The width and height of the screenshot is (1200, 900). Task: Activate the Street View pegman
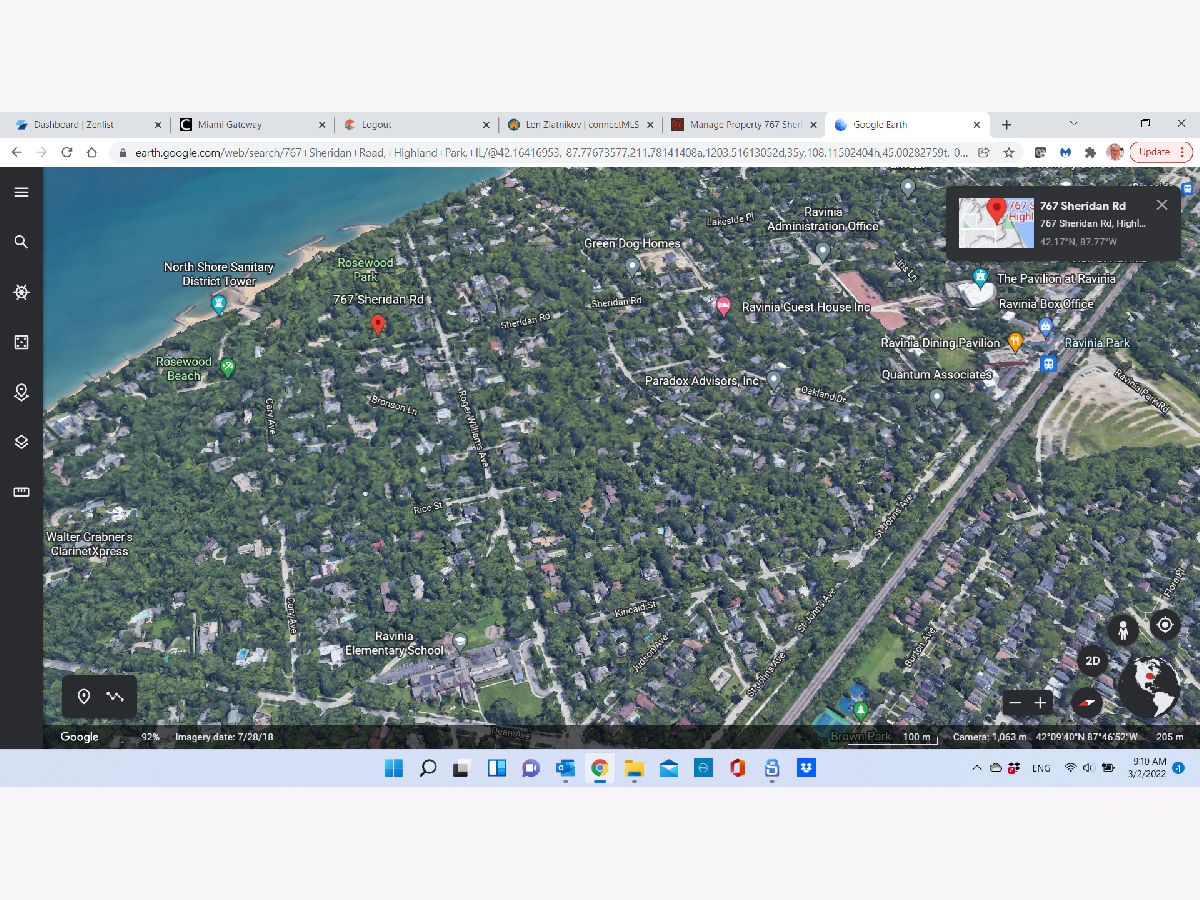(x=1123, y=630)
